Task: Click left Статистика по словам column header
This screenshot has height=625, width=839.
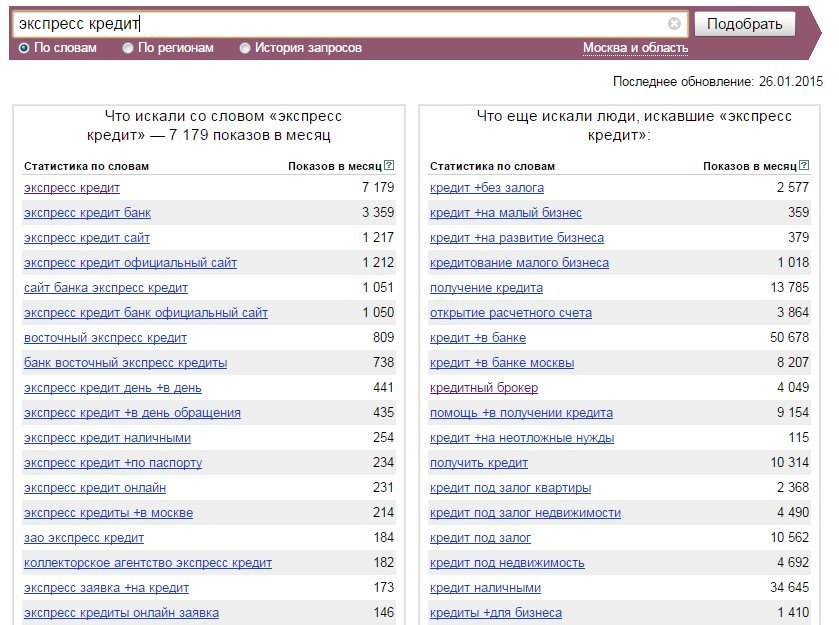Action: click(x=86, y=166)
